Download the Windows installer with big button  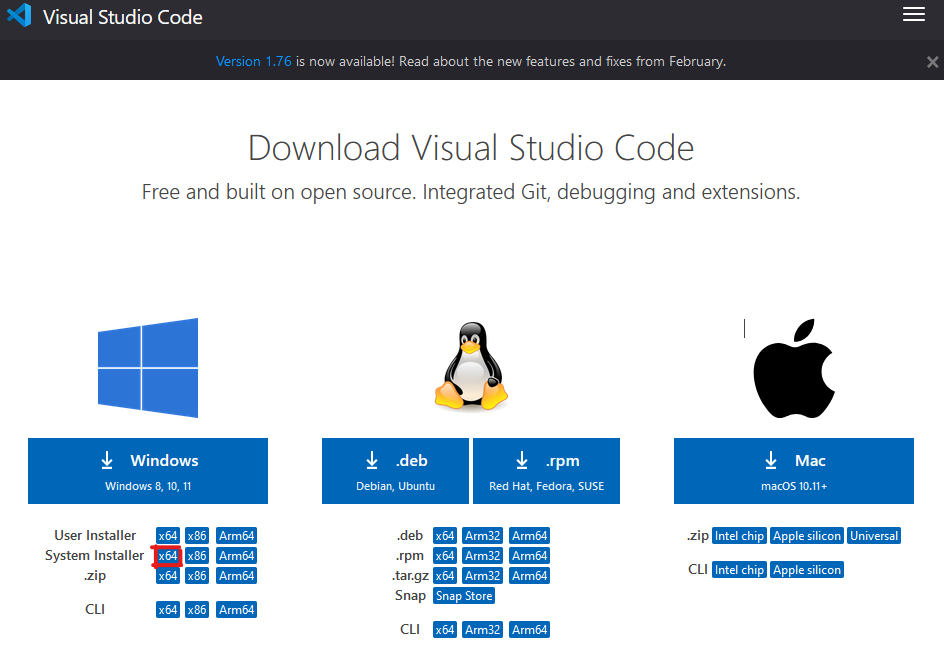(x=148, y=470)
